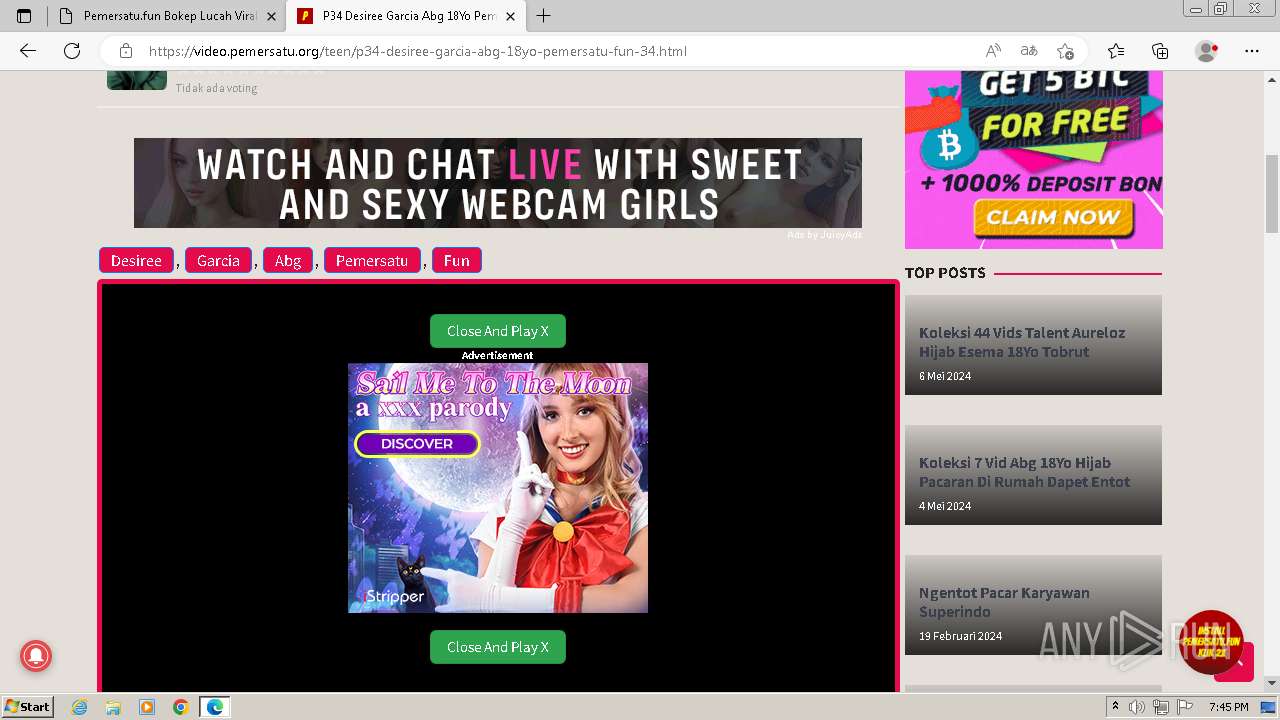Click the TOP POSTS heading

(x=945, y=273)
